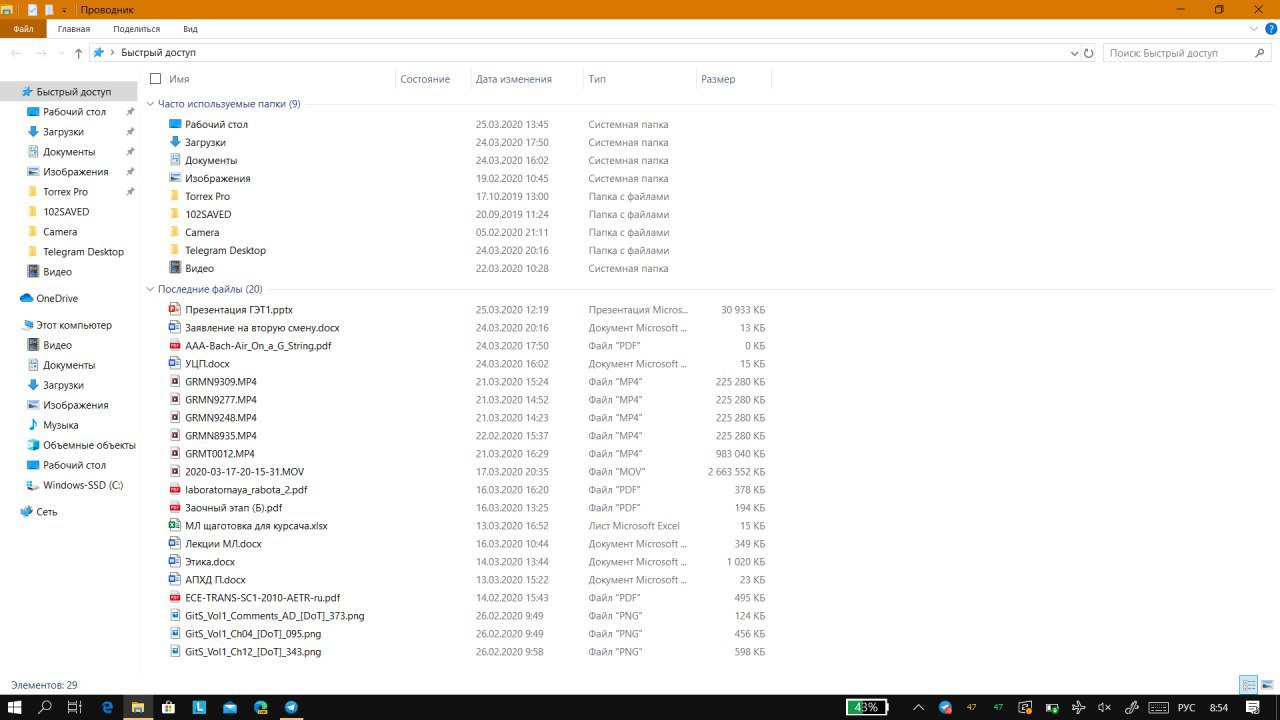1280x720 pixels.
Task: Go up one folder level arrow
Action: [x=79, y=53]
